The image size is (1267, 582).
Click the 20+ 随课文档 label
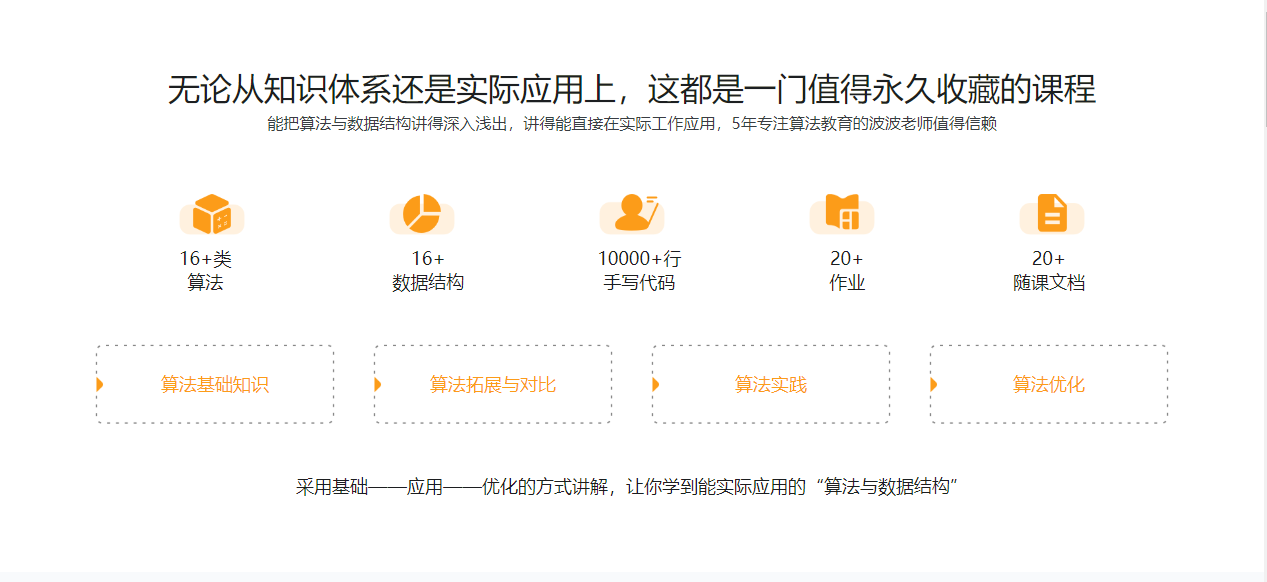pos(1049,271)
